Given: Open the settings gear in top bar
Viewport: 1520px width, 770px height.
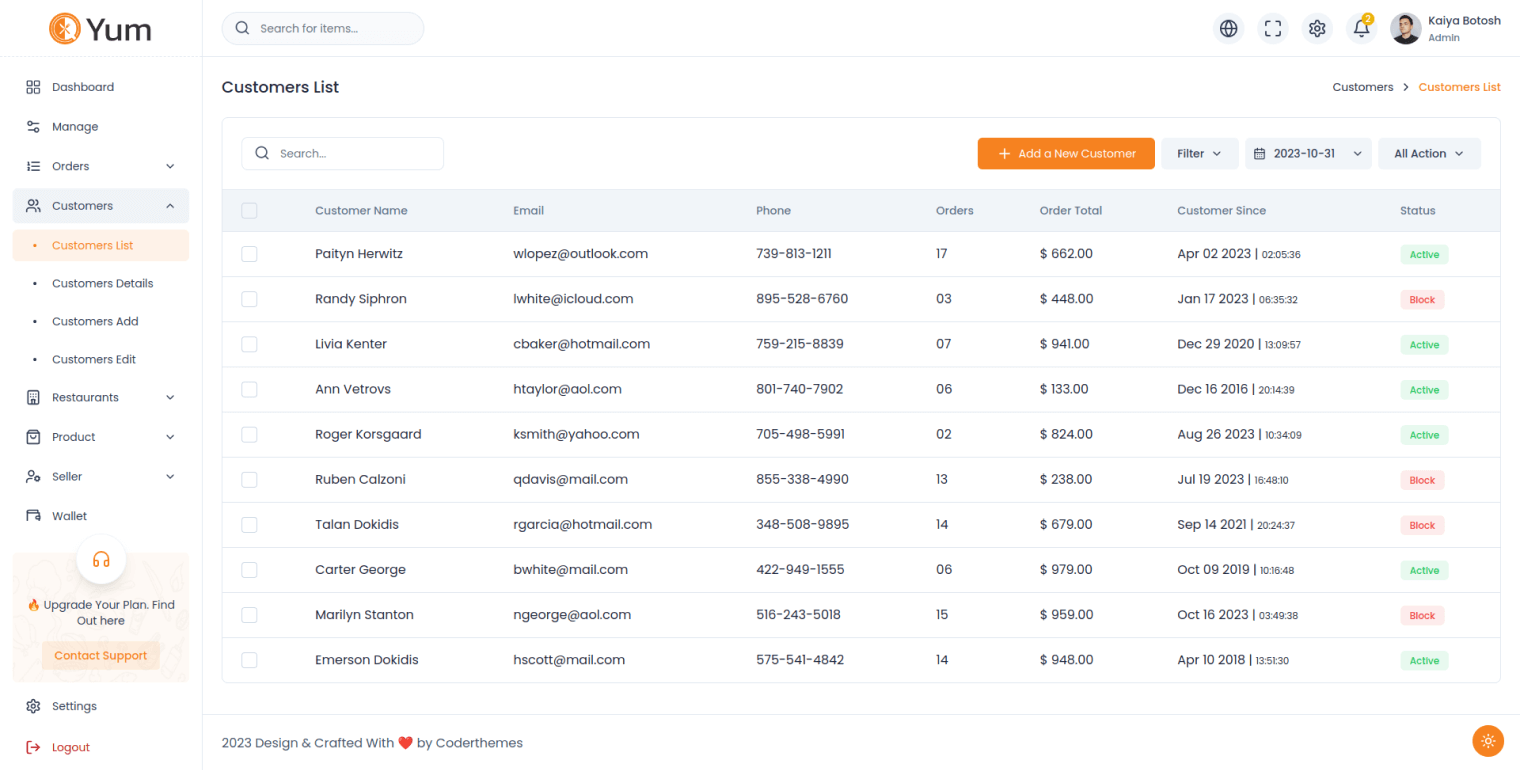Looking at the screenshot, I should point(1317,29).
